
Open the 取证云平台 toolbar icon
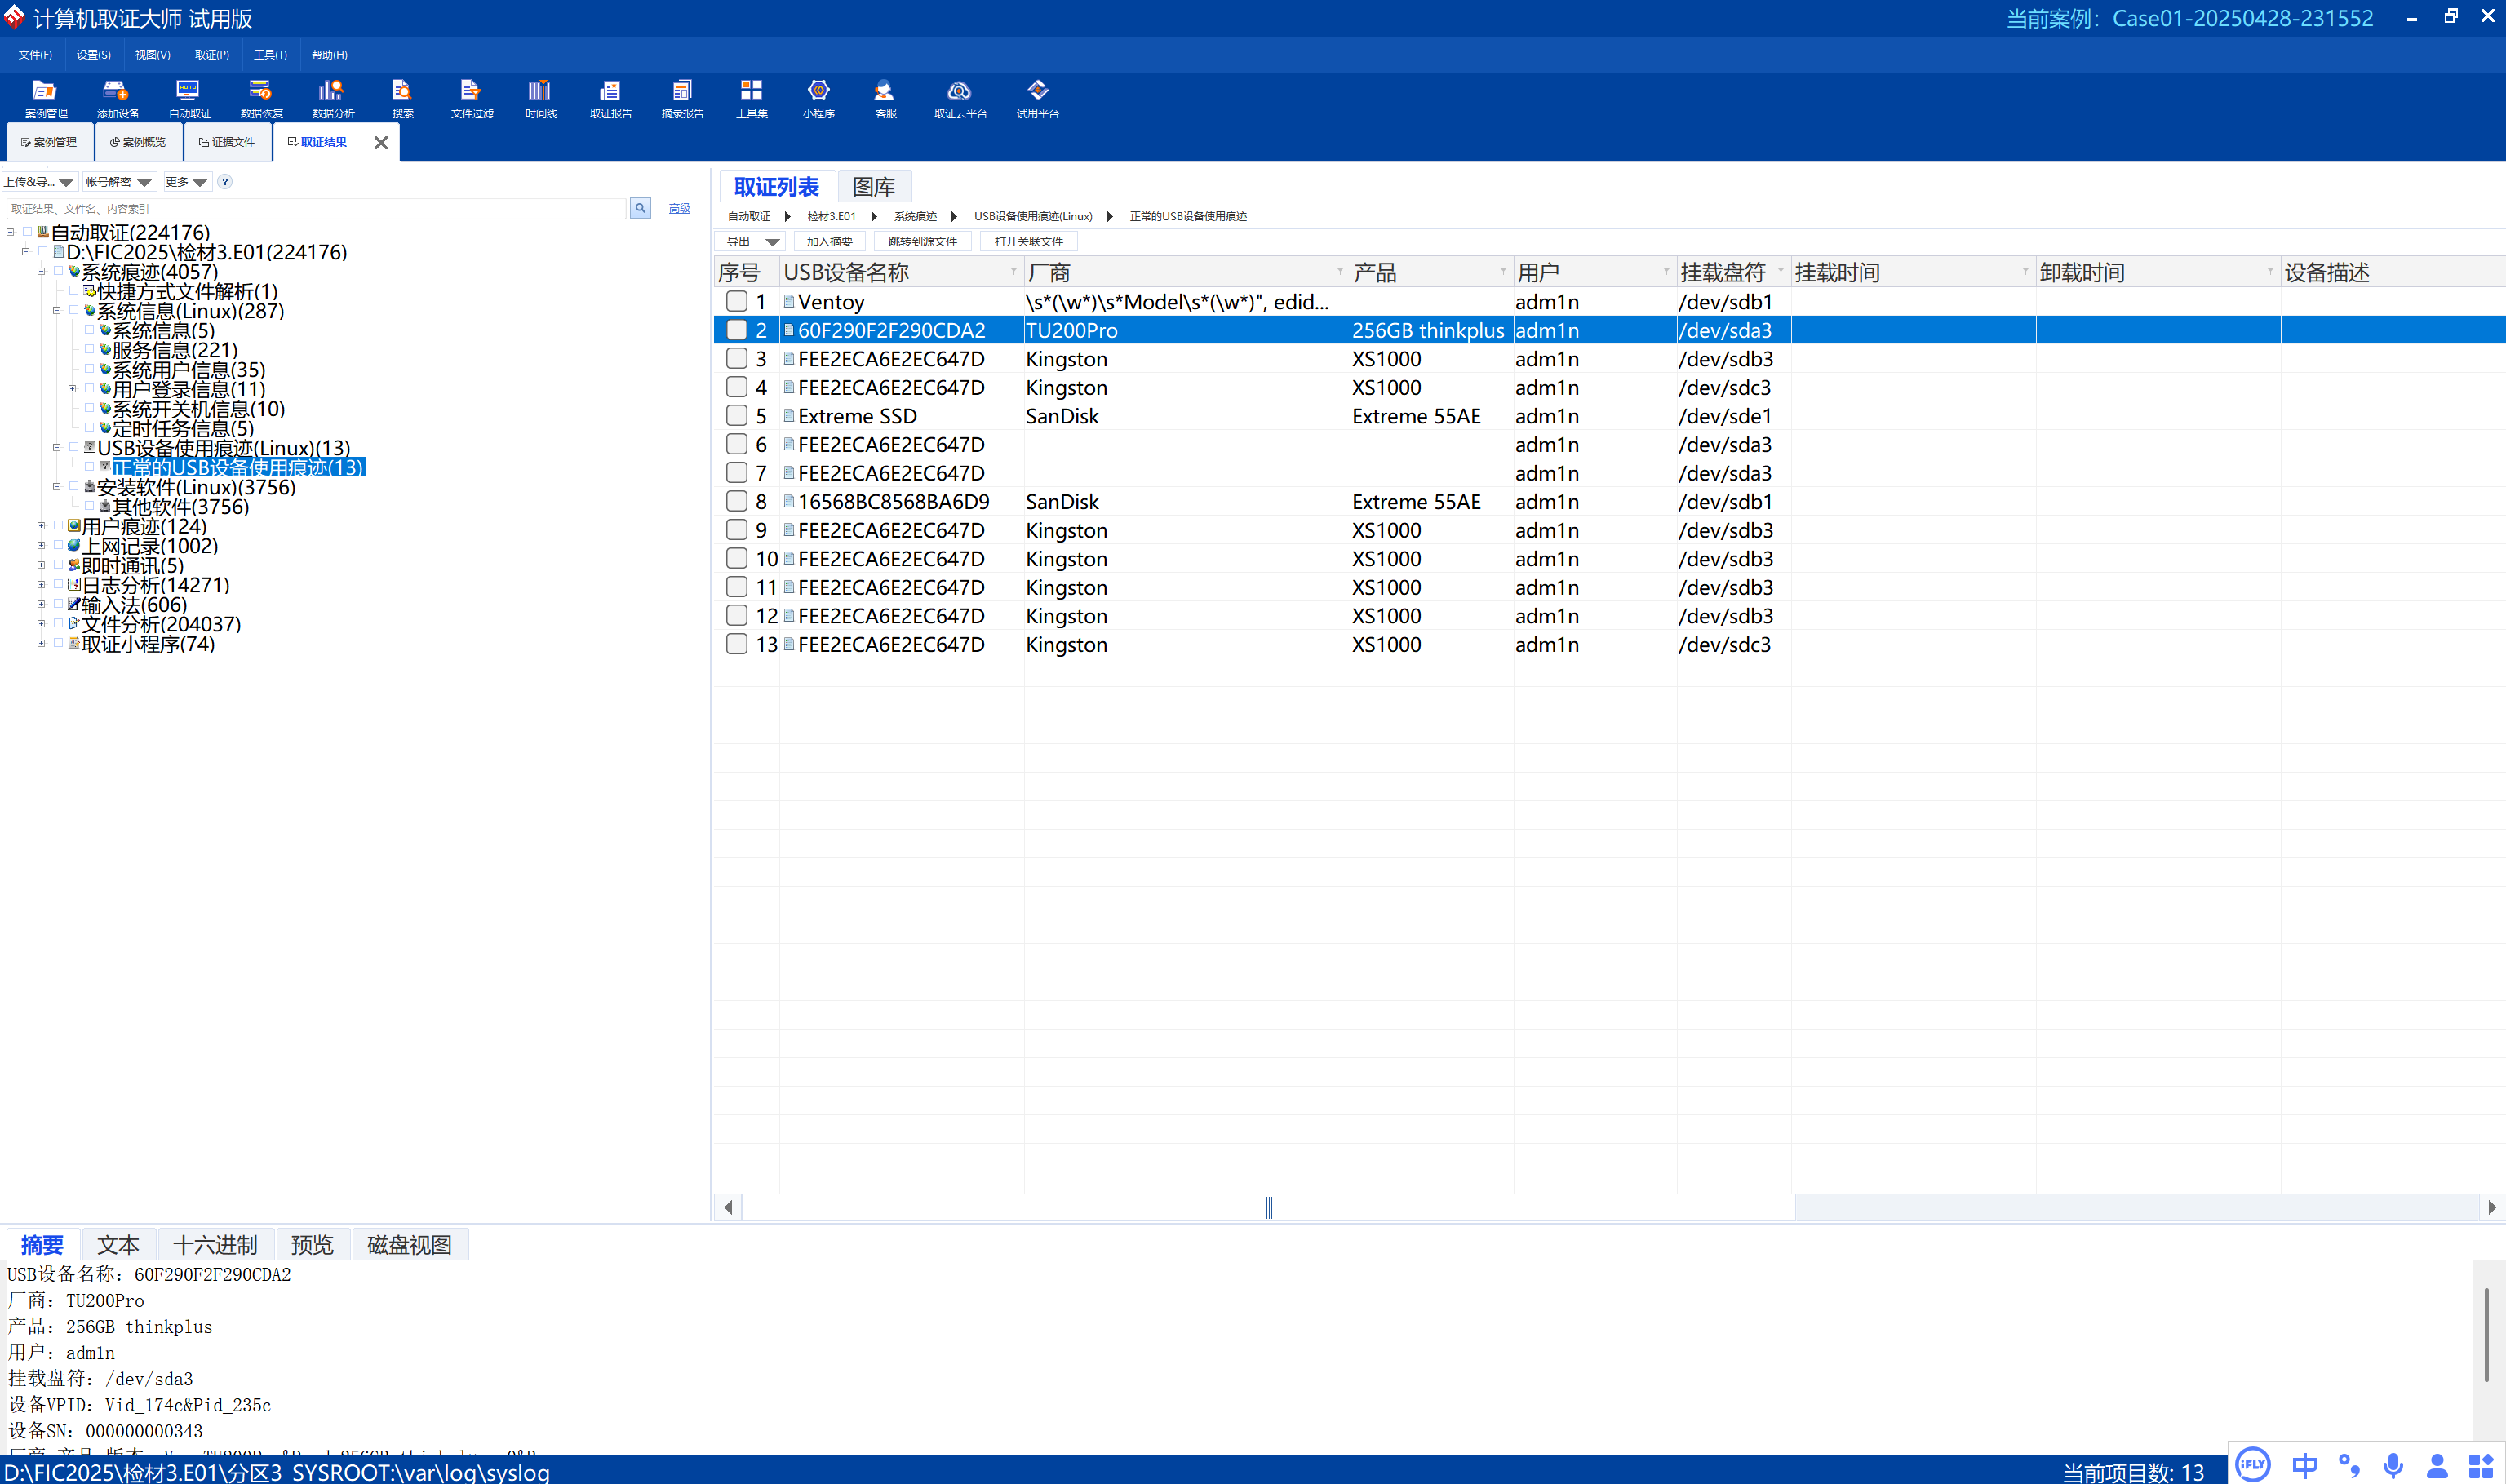click(960, 99)
